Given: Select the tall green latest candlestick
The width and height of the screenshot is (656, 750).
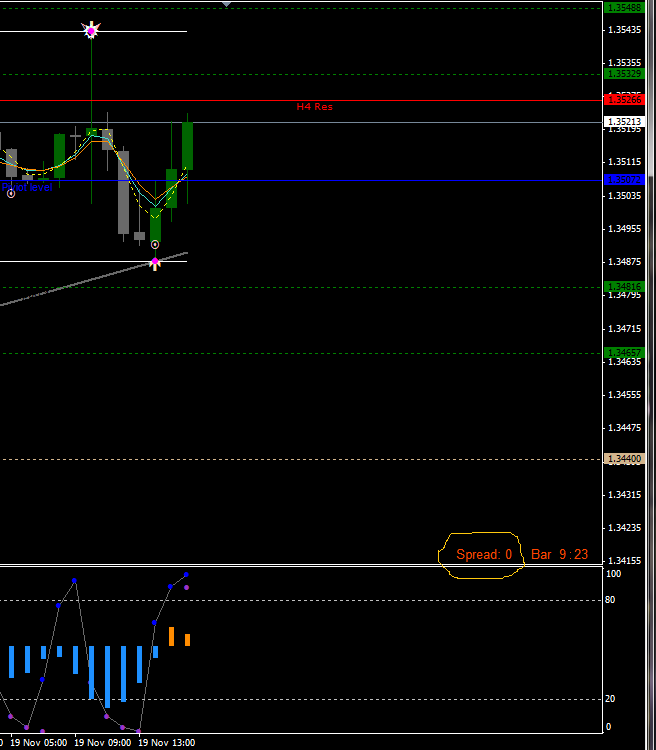Looking at the screenshot, I should pyautogui.click(x=187, y=146).
